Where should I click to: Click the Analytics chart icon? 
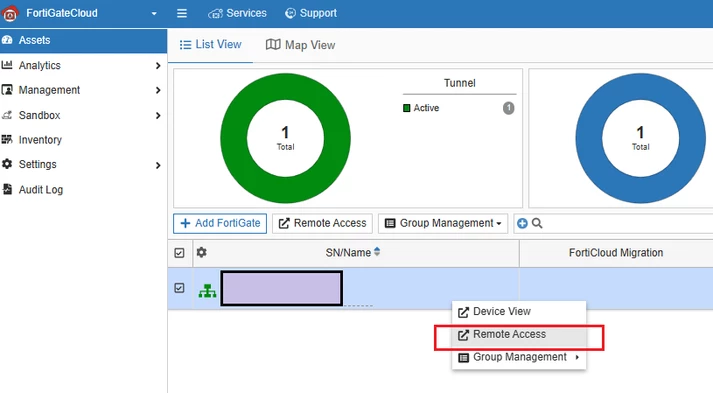(x=7, y=65)
